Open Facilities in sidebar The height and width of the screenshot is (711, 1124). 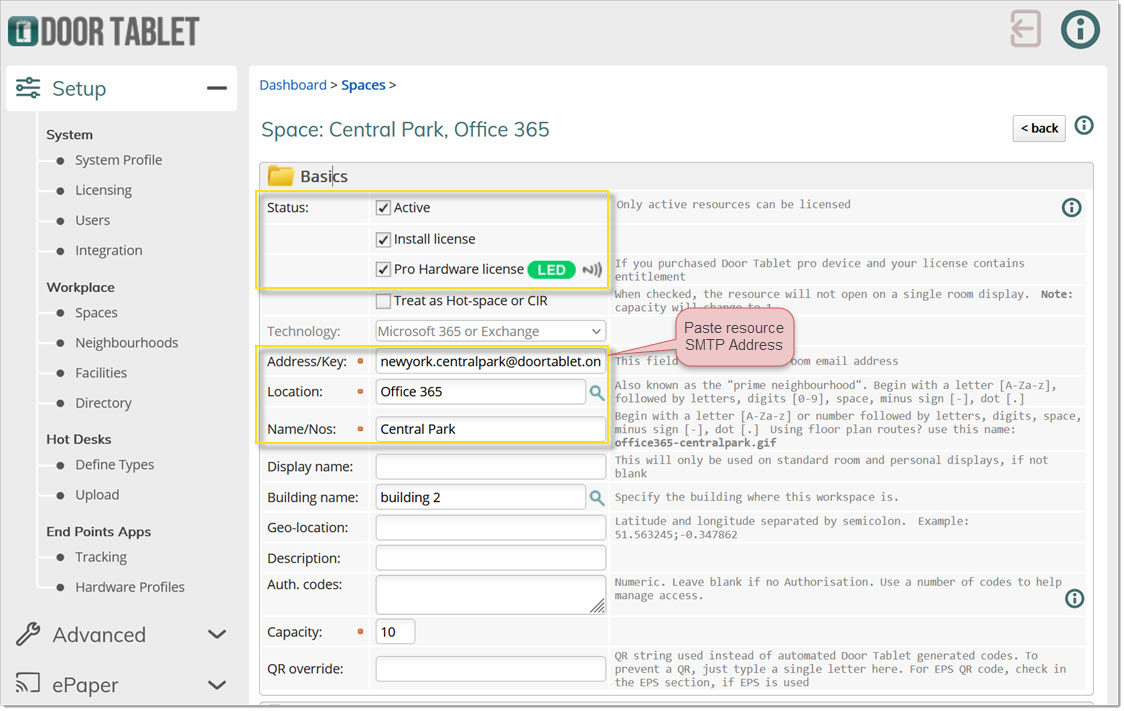pos(101,373)
